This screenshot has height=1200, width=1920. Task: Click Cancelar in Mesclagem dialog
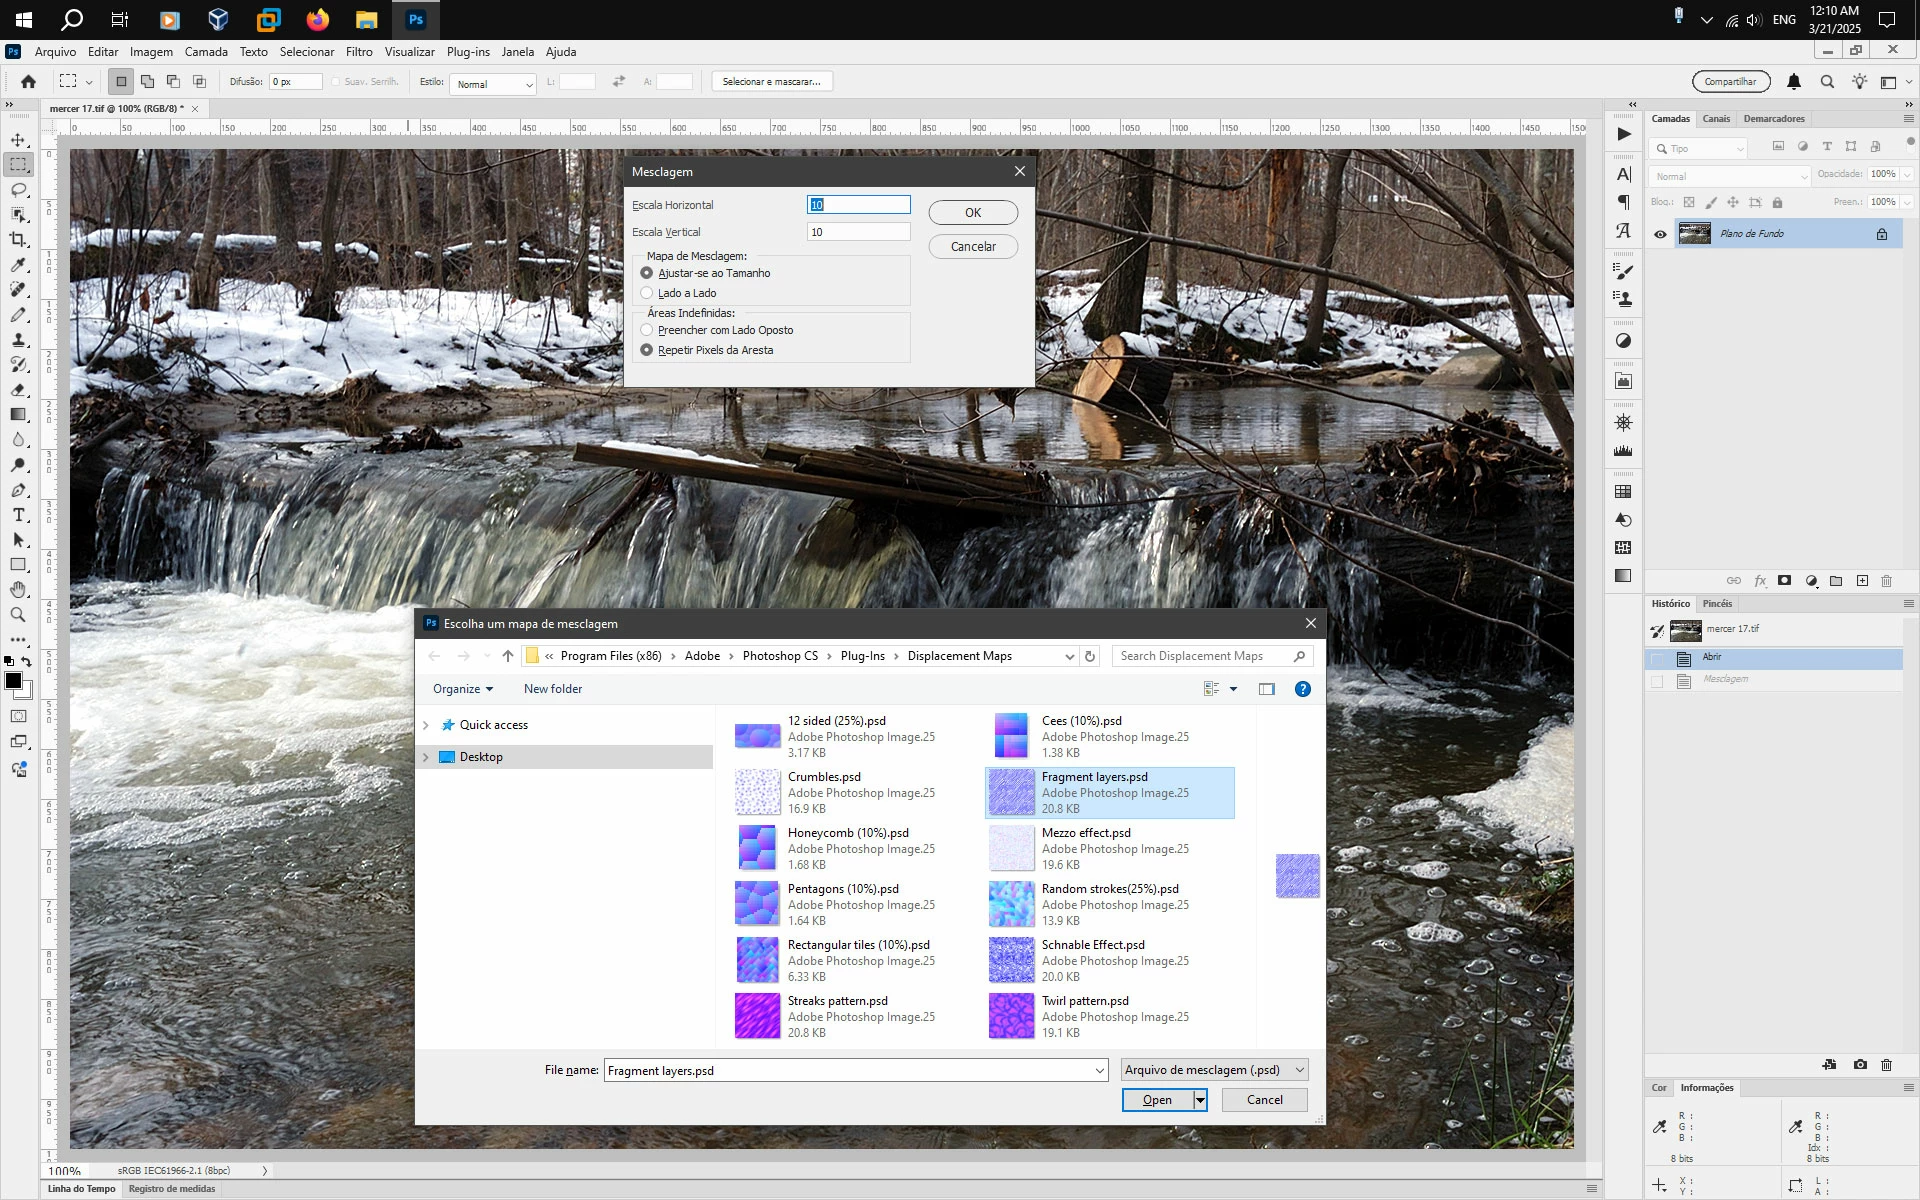(972, 247)
